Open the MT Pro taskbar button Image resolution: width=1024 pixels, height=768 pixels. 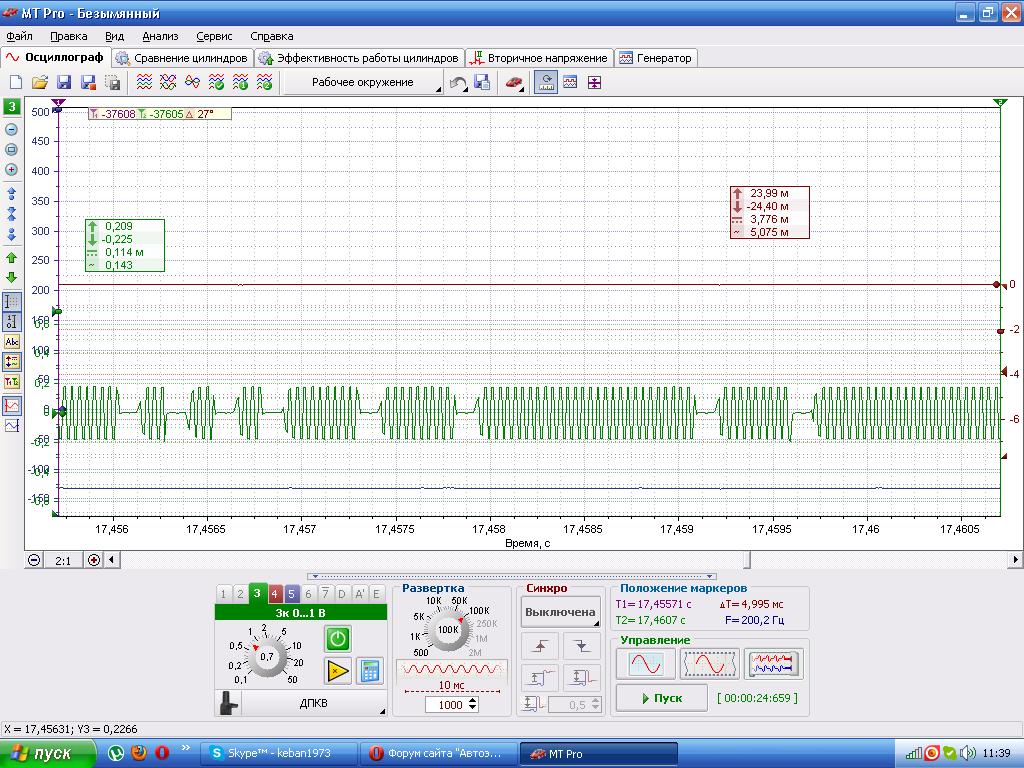point(599,754)
